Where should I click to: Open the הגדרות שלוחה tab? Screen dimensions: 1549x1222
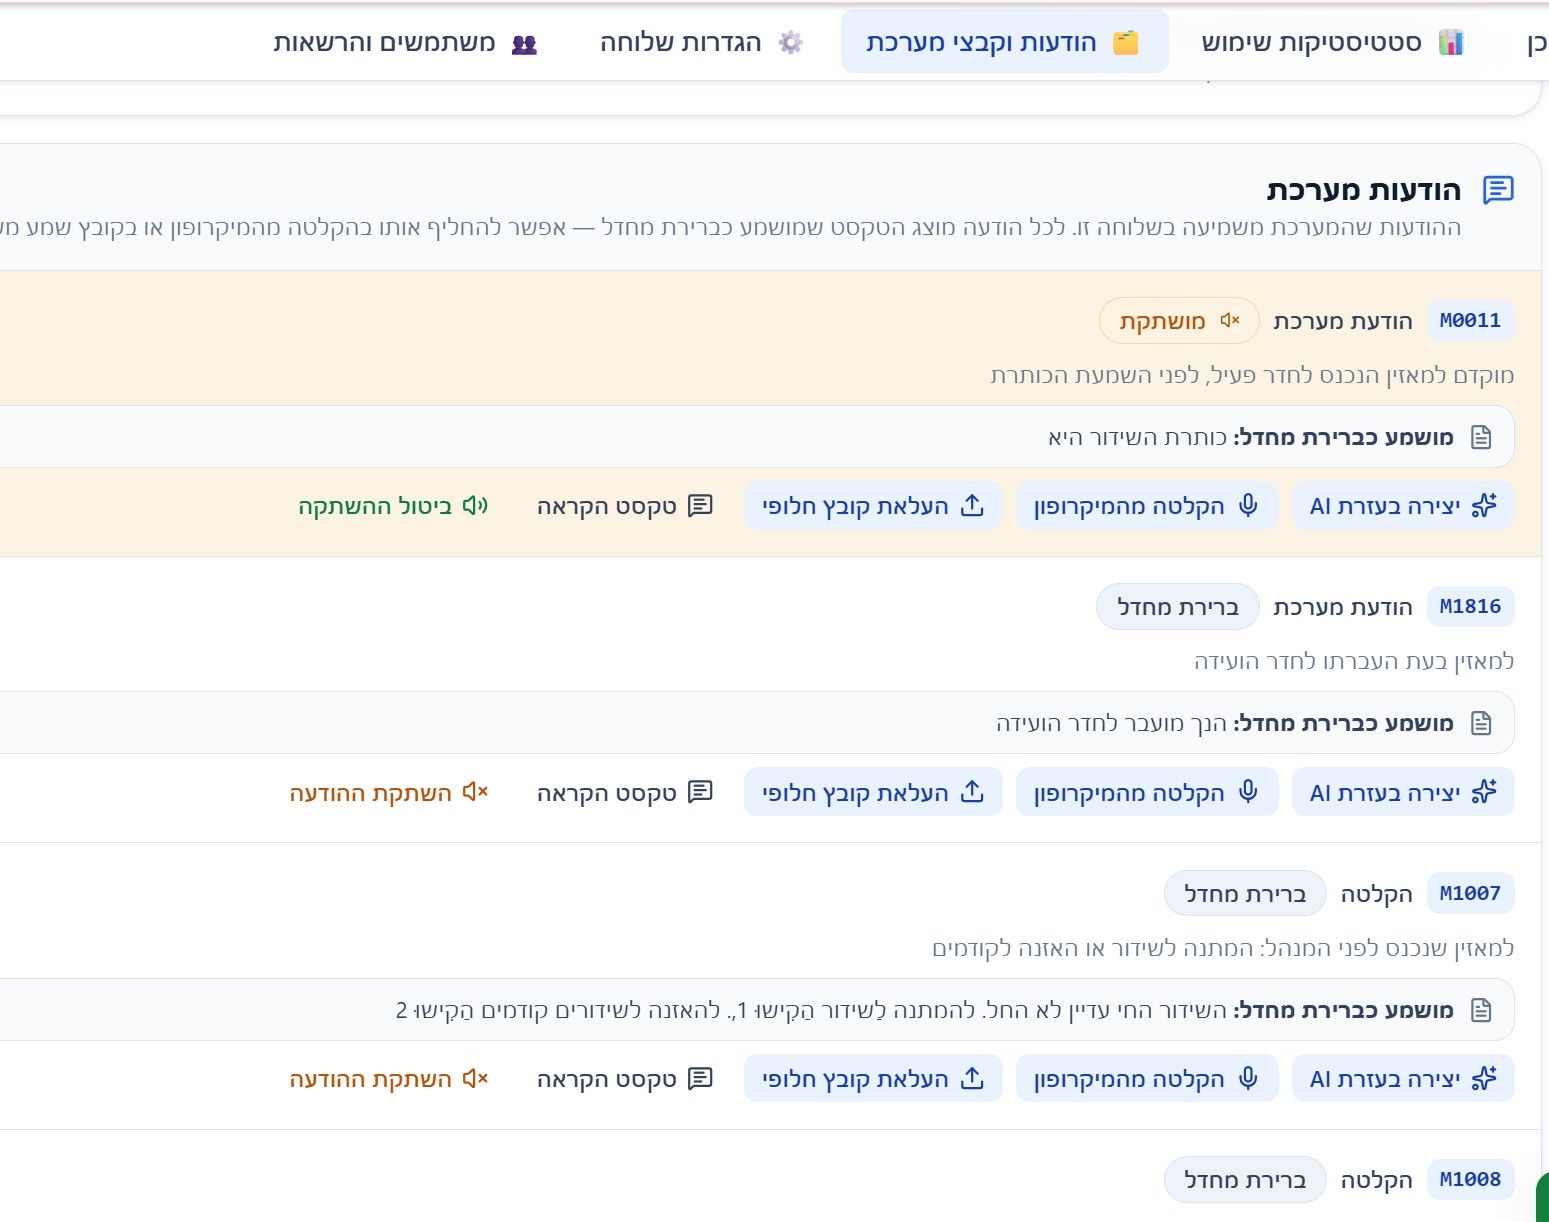tap(702, 42)
